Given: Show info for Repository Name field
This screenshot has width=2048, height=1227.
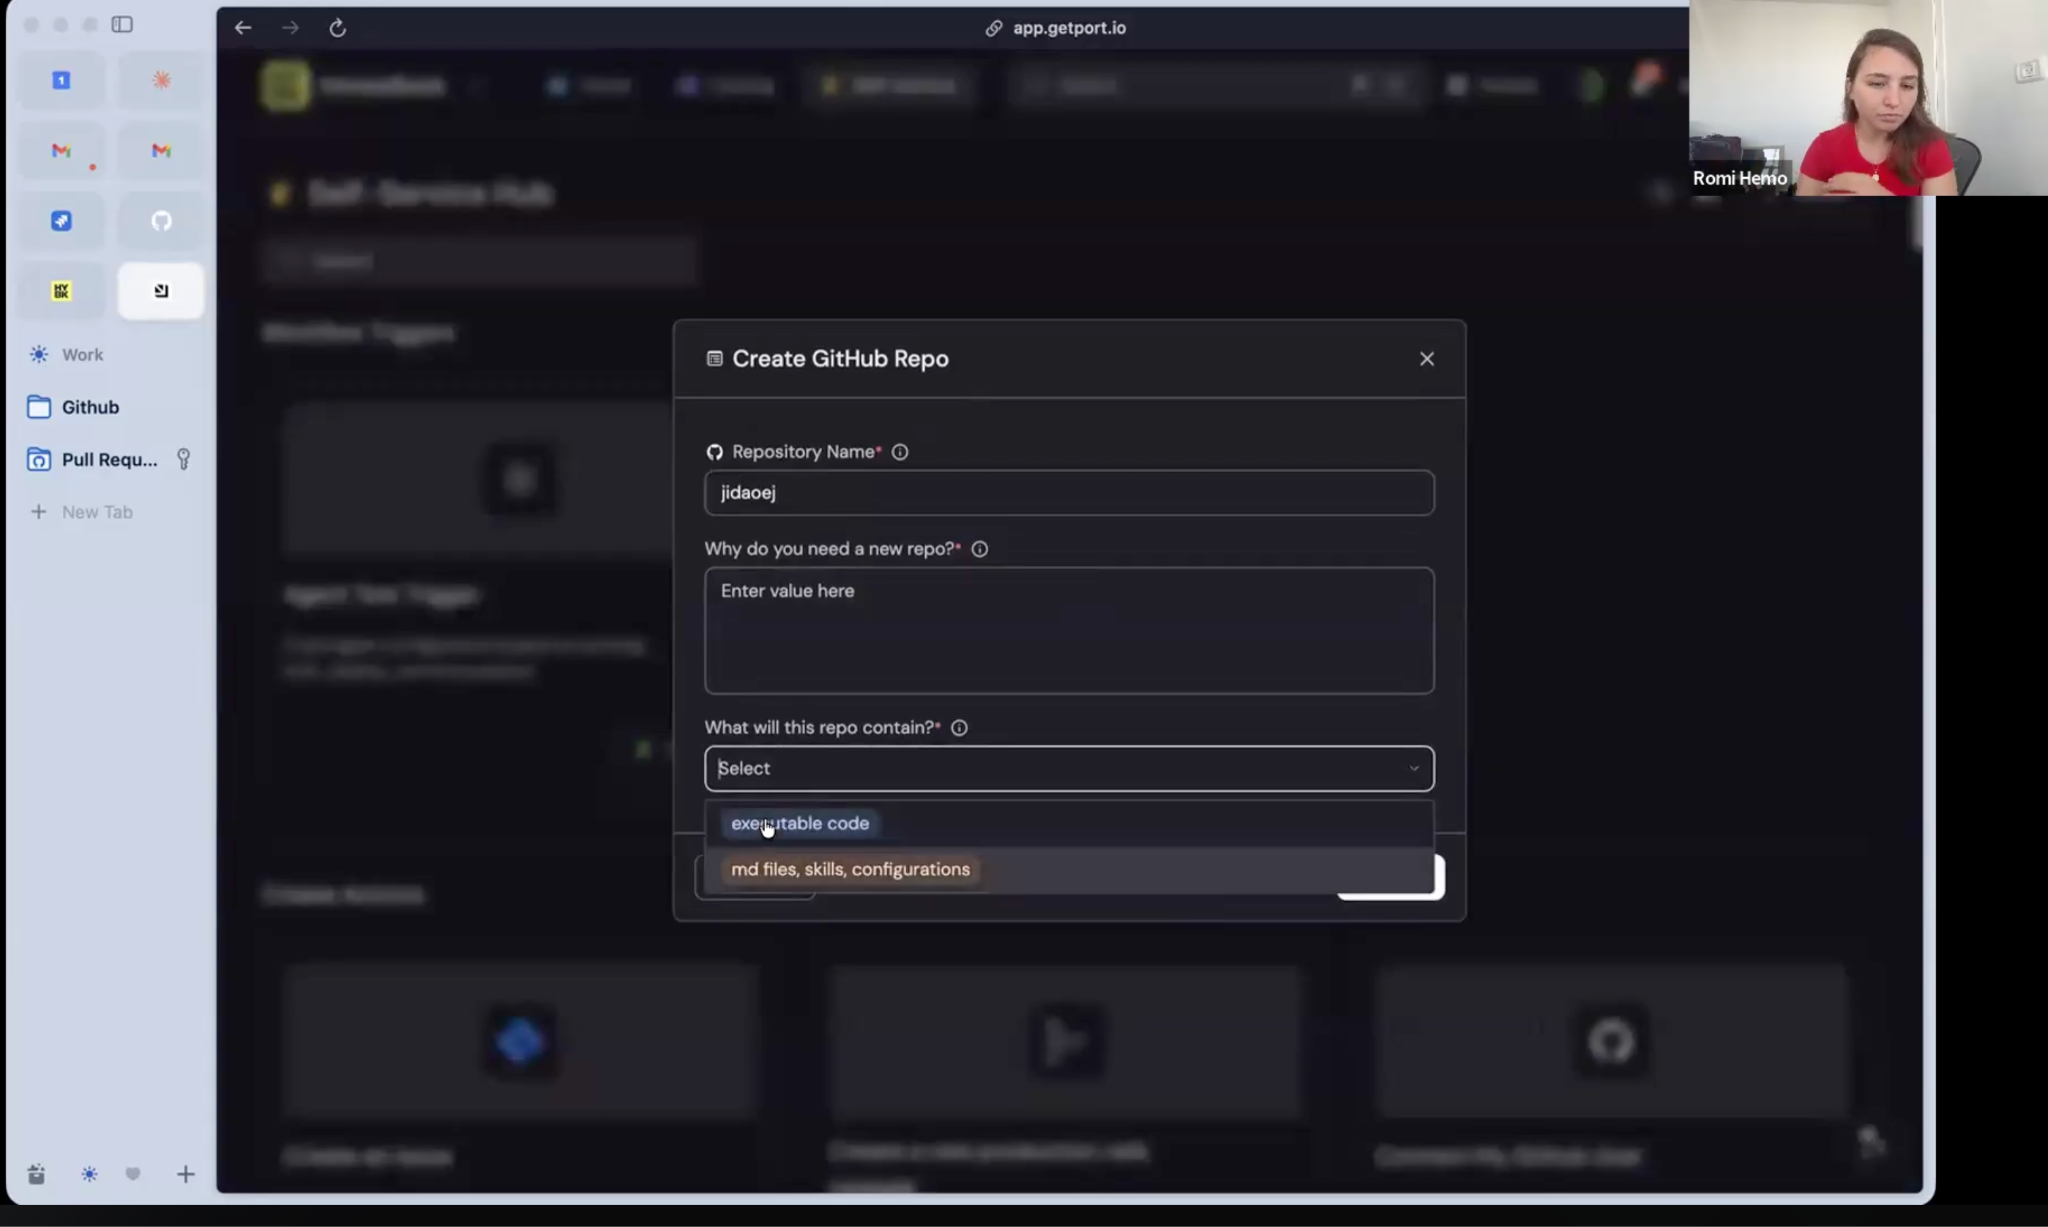Looking at the screenshot, I should click(x=900, y=452).
